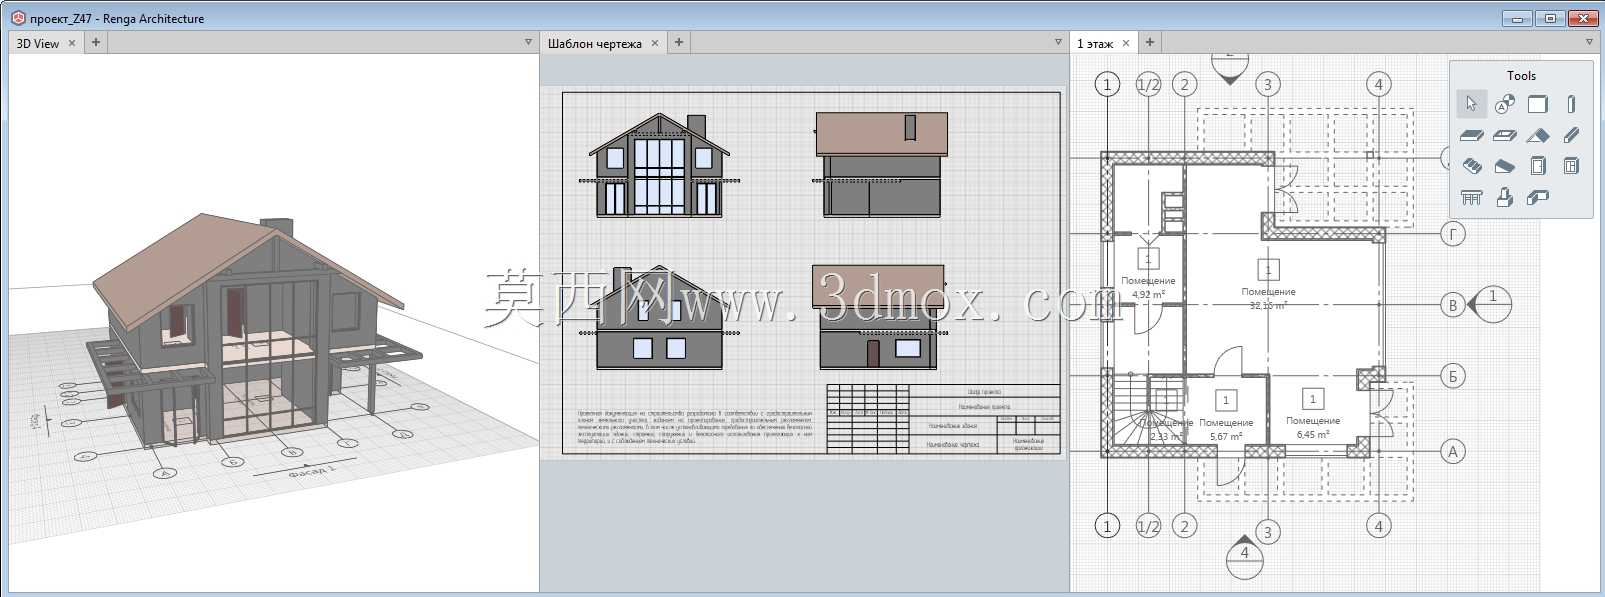The height and width of the screenshot is (597, 1605).
Task: Open tab list dropdown of Шаблон чертежа pane
Action: point(1058,42)
